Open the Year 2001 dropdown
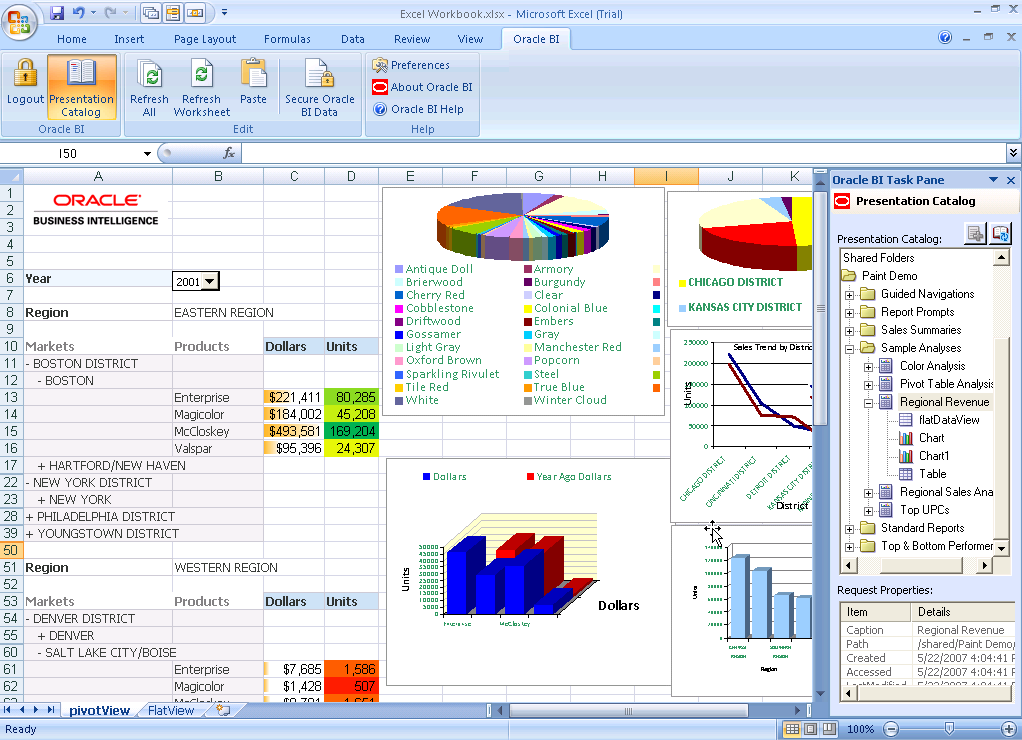 click(210, 282)
